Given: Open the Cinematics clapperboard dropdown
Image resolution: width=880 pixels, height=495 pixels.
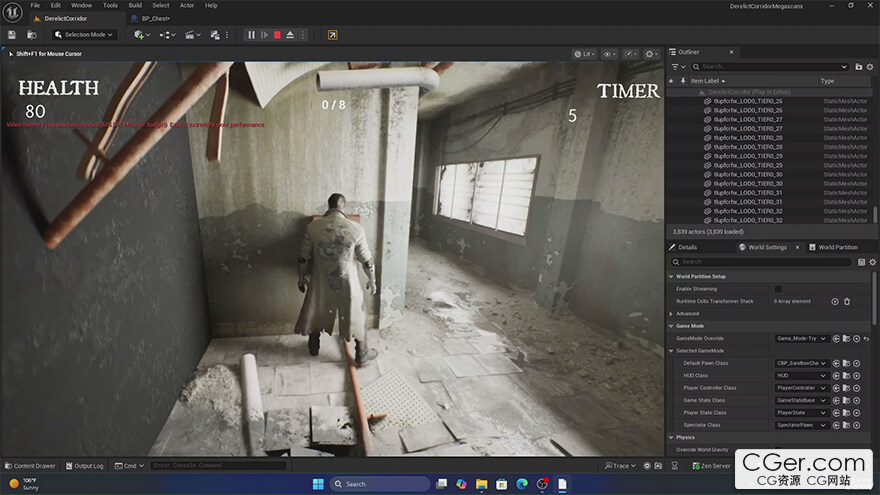Looking at the screenshot, I should click(x=192, y=35).
